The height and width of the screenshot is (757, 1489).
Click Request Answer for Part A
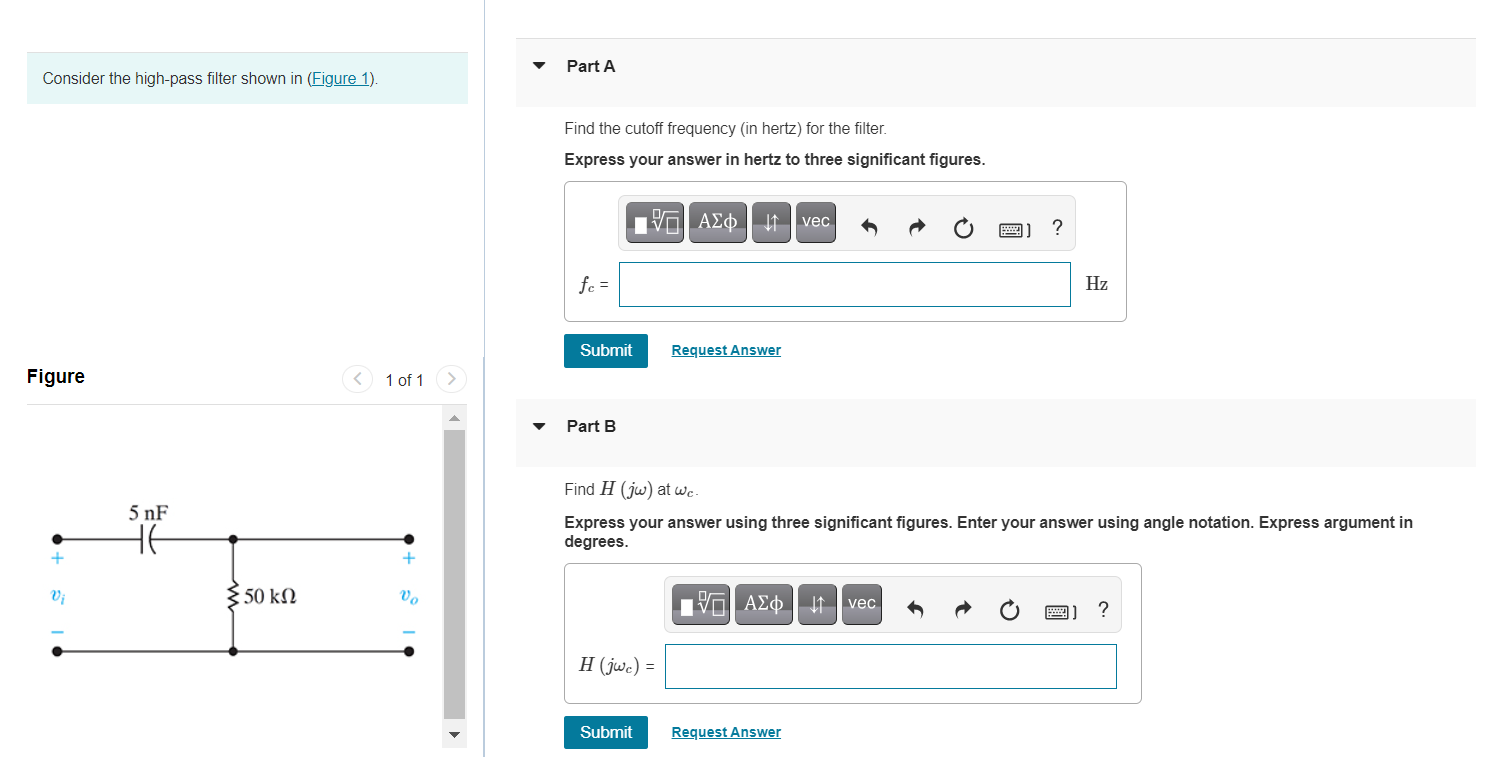click(x=726, y=349)
